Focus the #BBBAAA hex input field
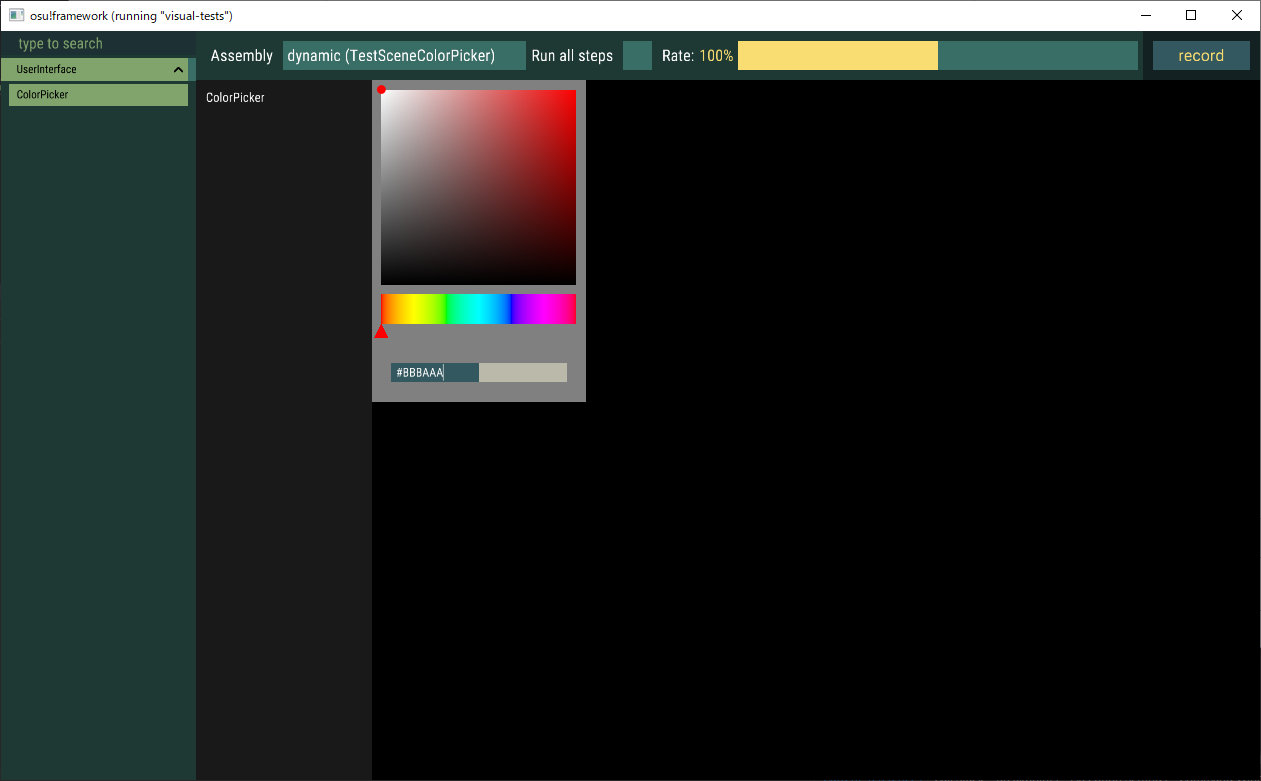This screenshot has height=781, width=1261. [x=432, y=372]
